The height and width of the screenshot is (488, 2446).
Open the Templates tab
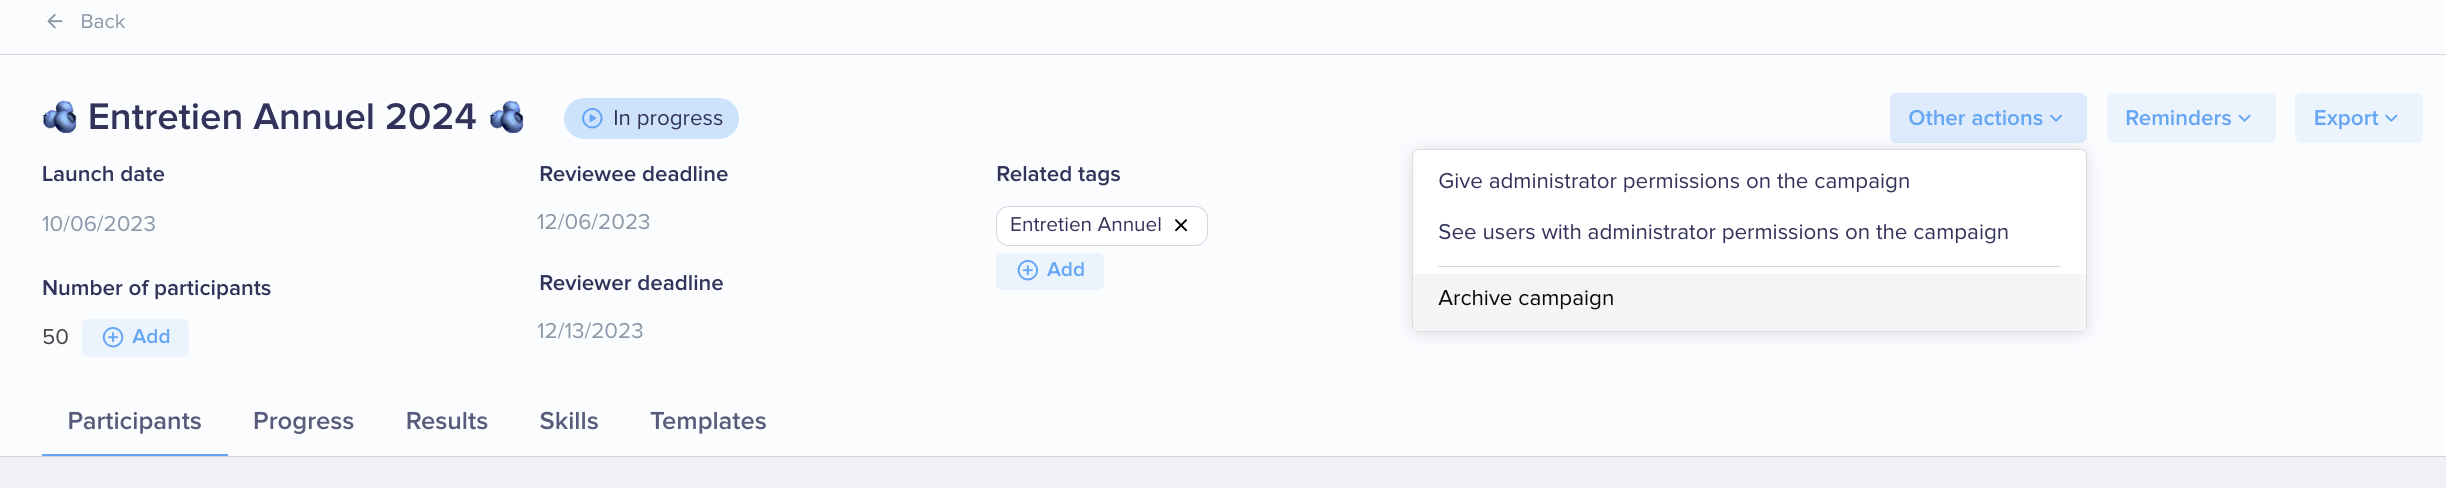click(x=708, y=421)
